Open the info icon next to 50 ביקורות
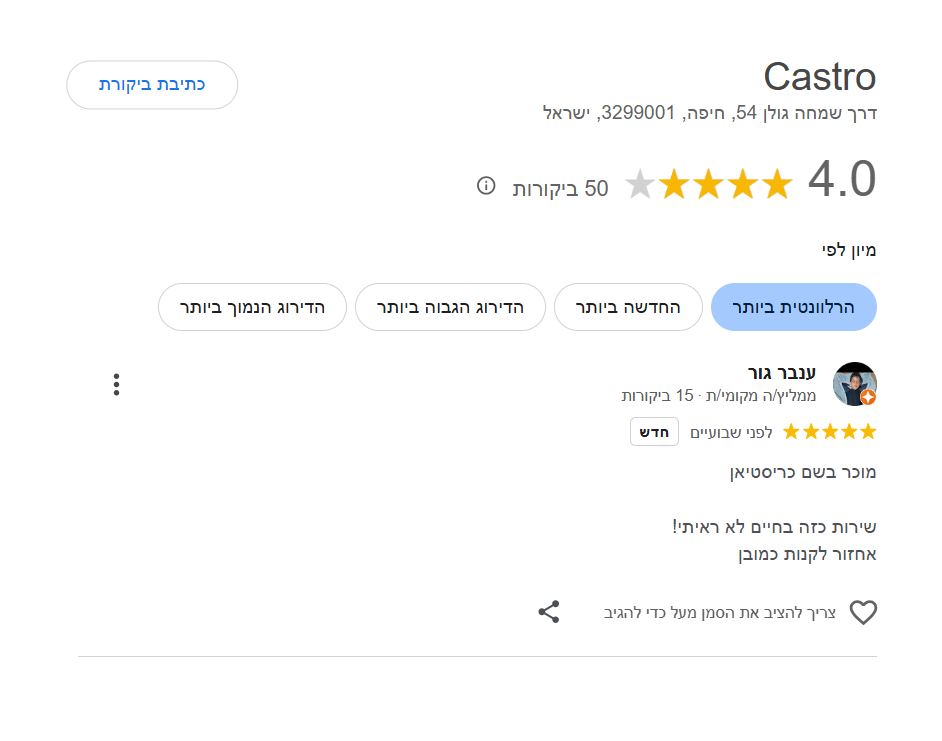The width and height of the screenshot is (942, 741). tap(486, 186)
